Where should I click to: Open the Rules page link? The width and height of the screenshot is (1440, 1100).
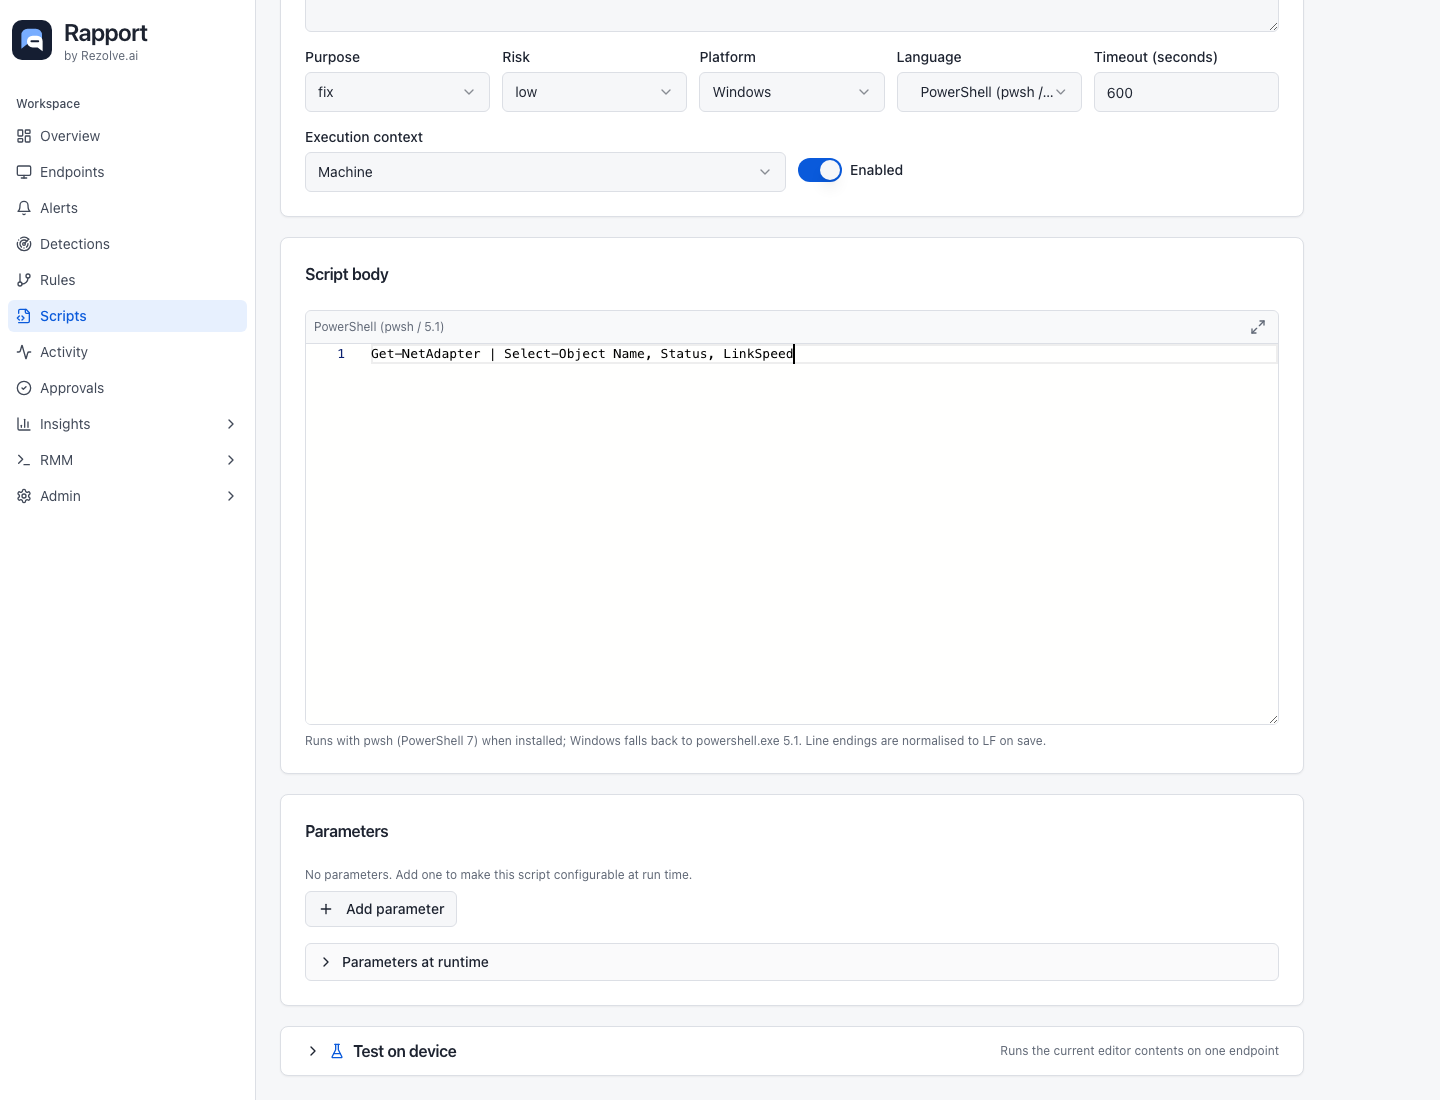click(127, 280)
